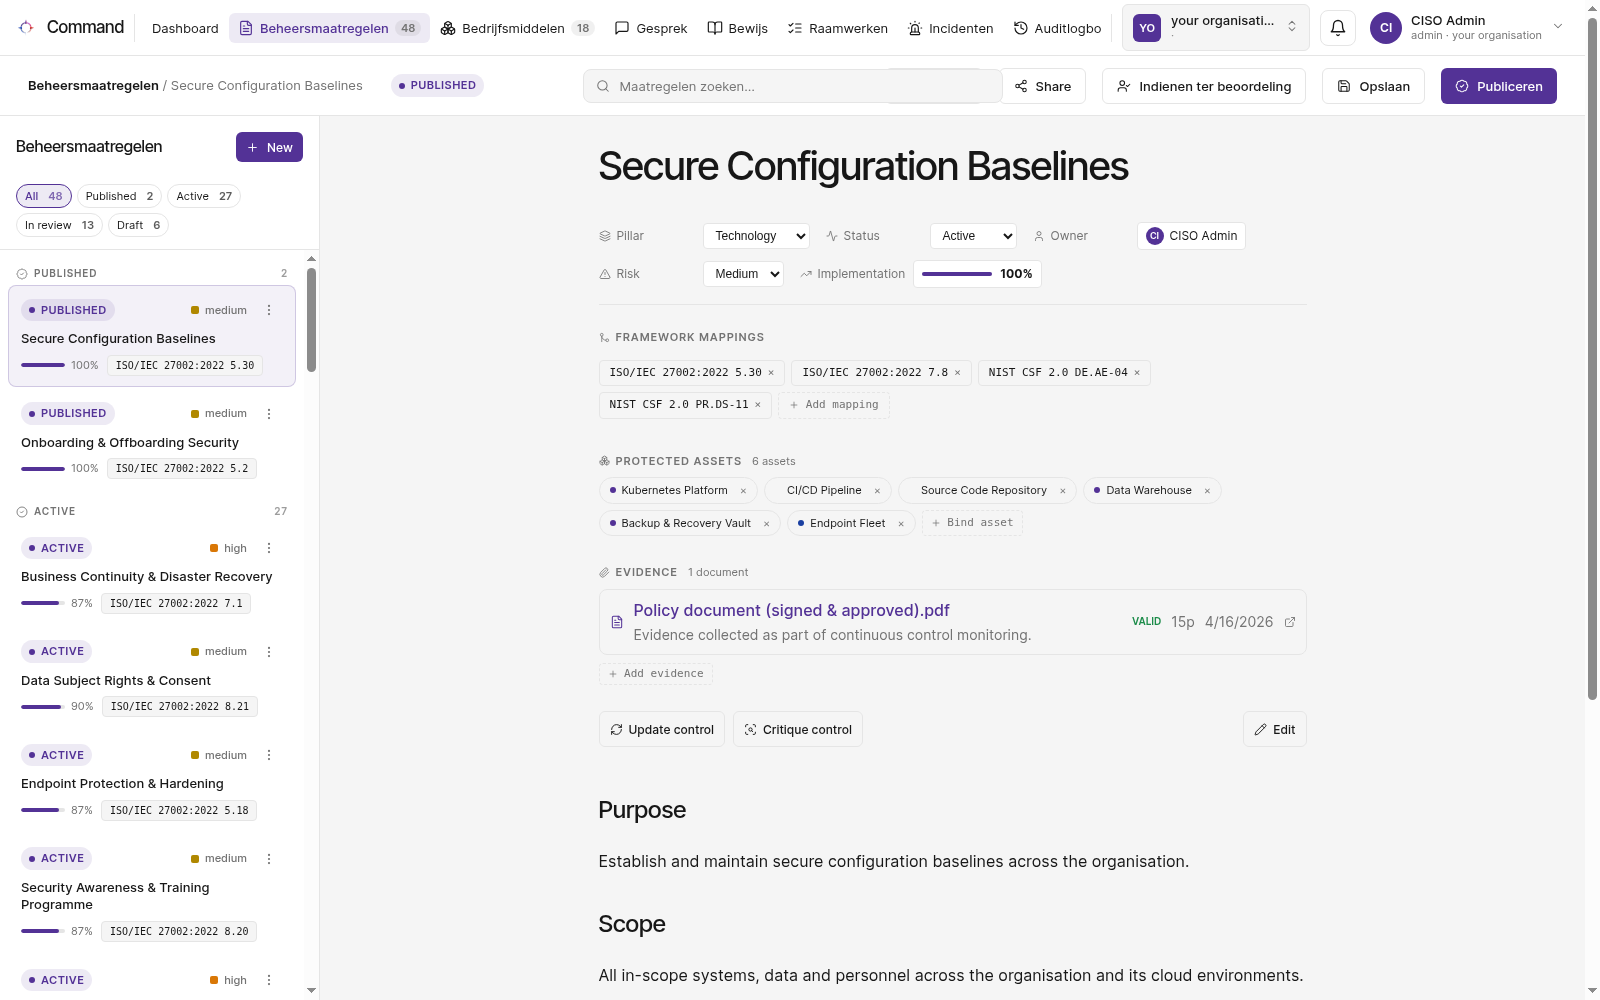This screenshot has width=1600, height=1000.
Task: Unbind CI/CD Pipeline asset
Action: (877, 491)
